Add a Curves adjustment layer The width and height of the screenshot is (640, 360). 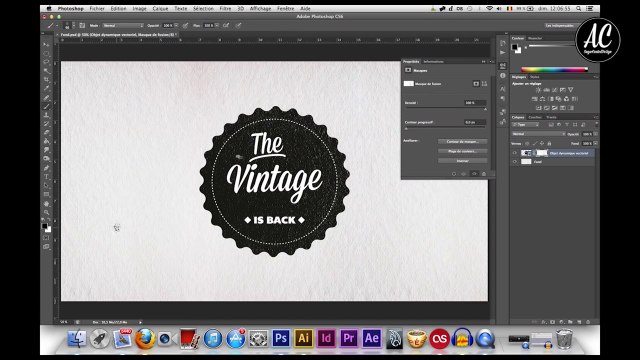click(555, 90)
